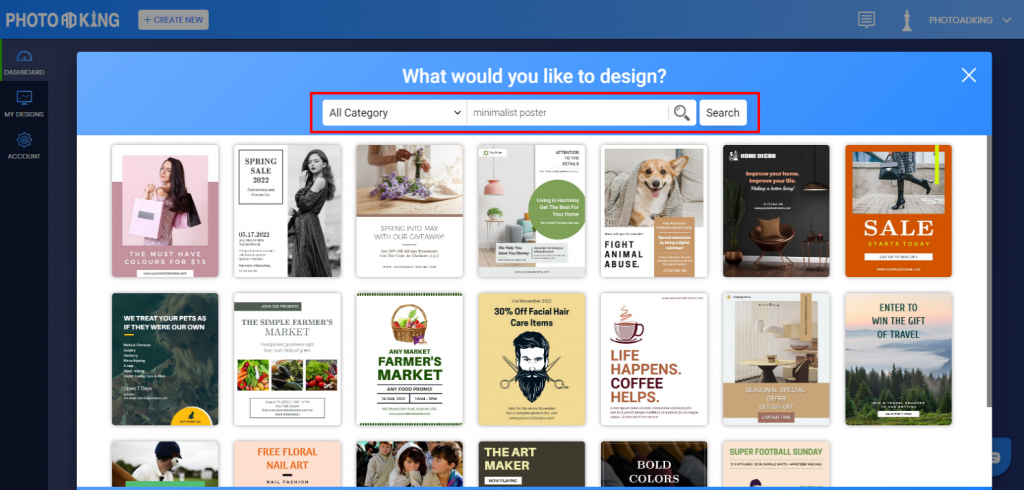Go to My Designs in sidebar
Image resolution: width=1024 pixels, height=490 pixels.
click(x=24, y=104)
